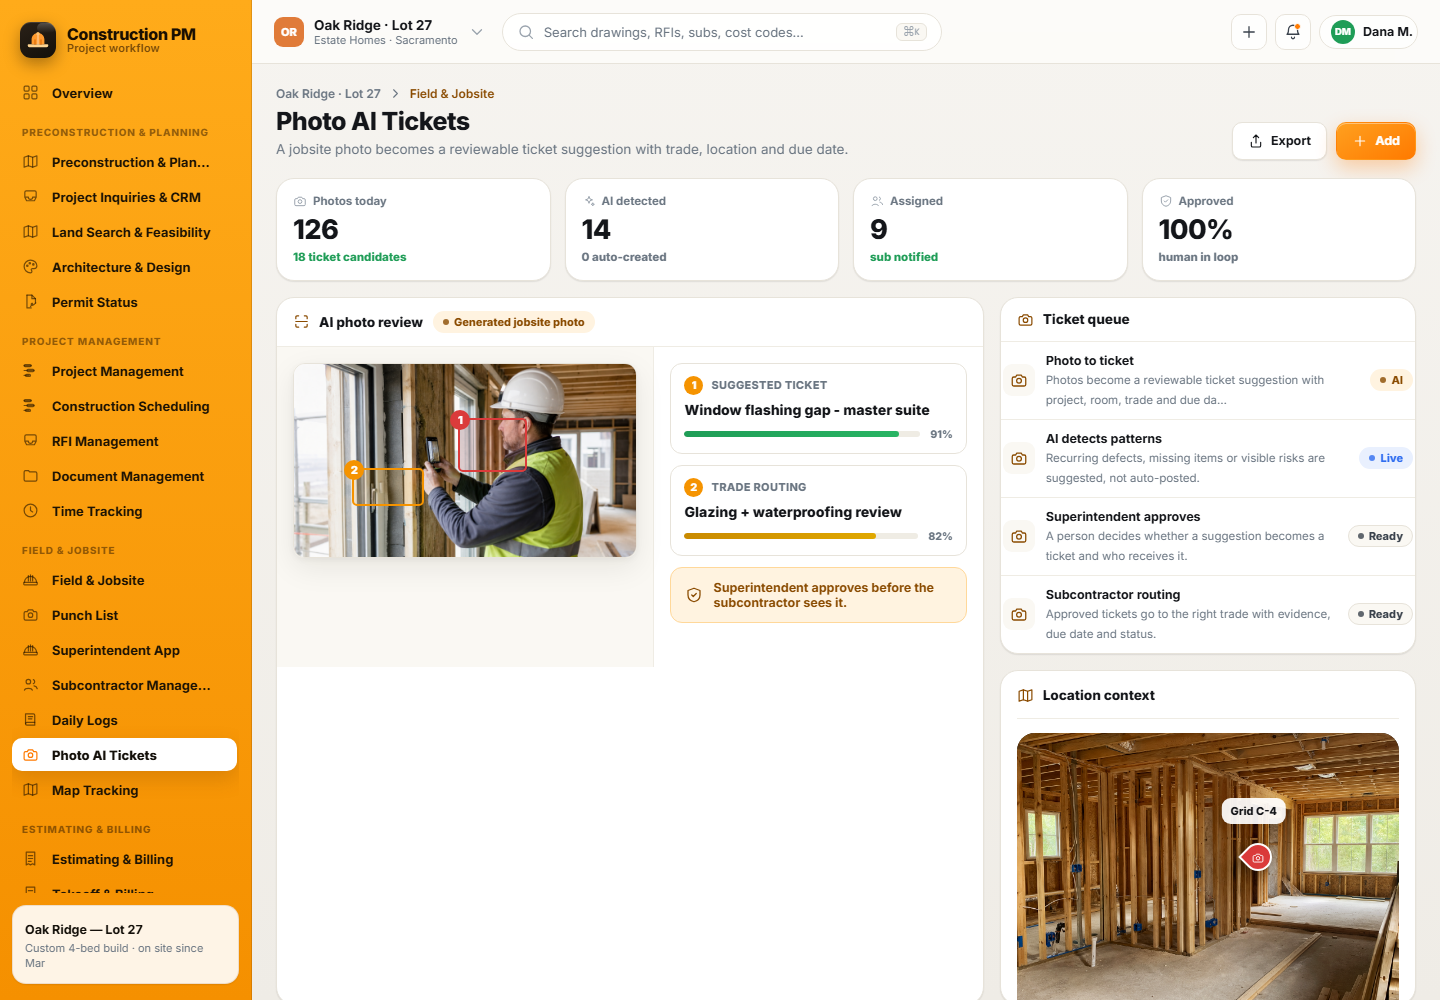Open the Overview grid icon
Viewport: 1440px width, 1000px height.
[x=31, y=93]
